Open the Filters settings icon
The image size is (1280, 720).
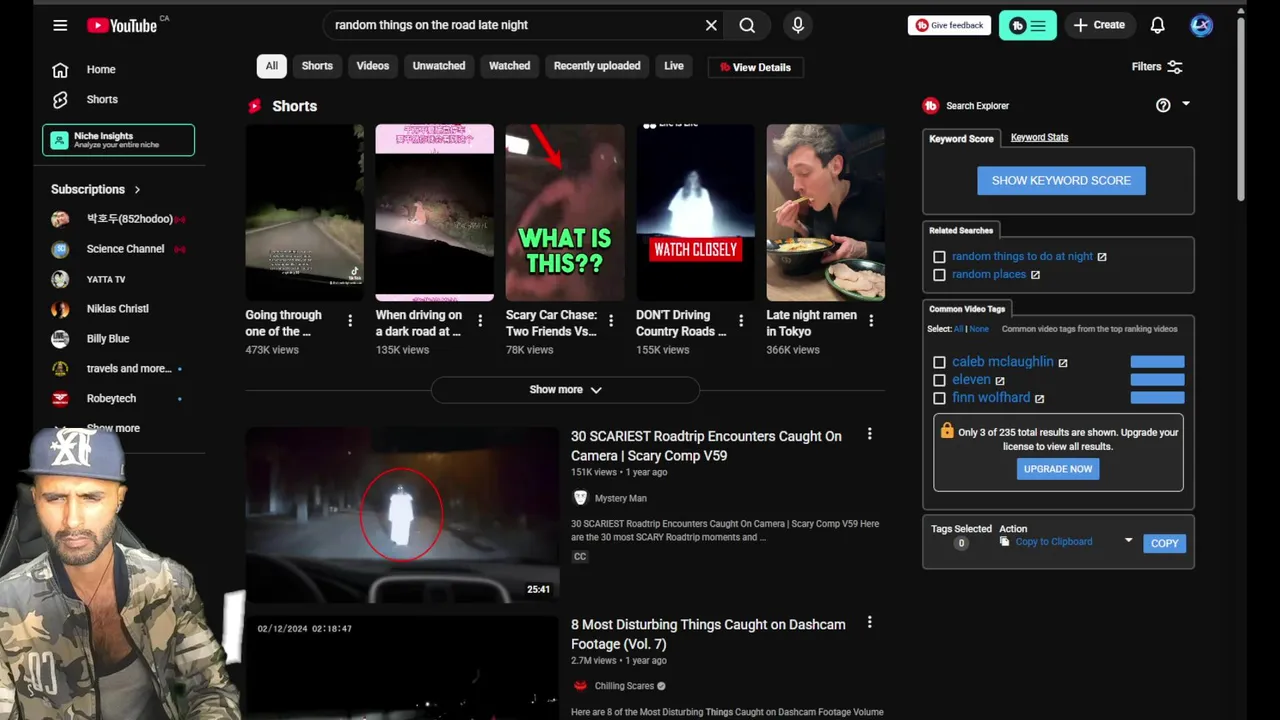[1175, 67]
